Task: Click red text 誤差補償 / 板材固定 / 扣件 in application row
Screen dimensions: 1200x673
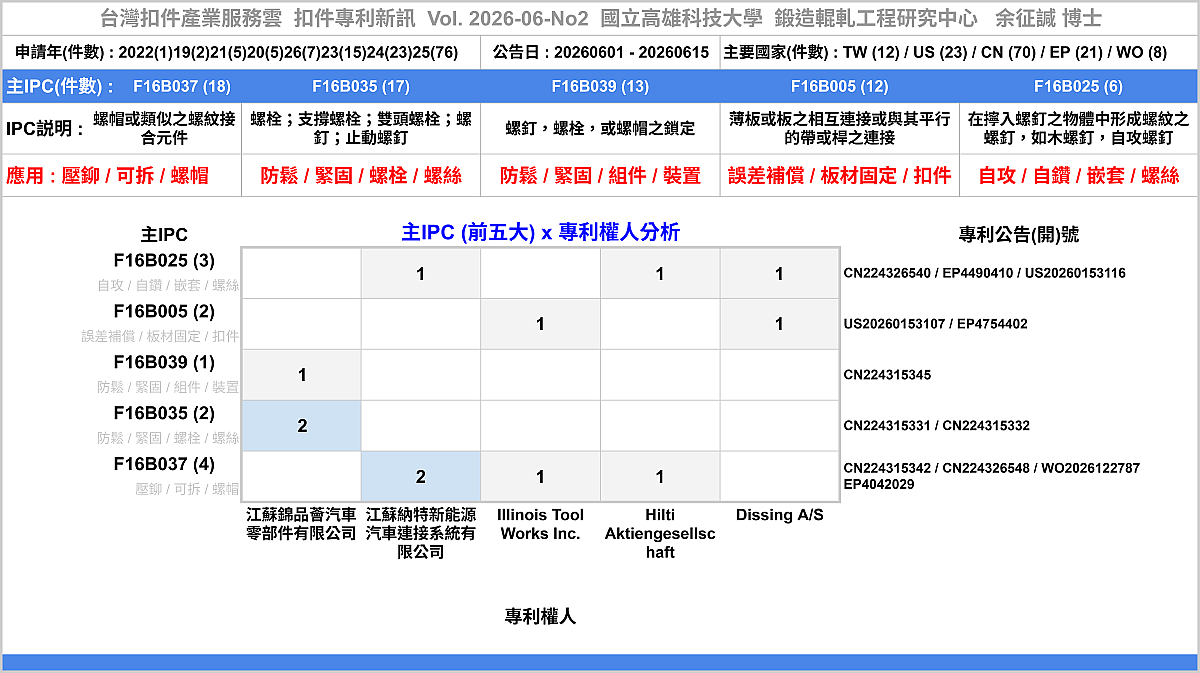Action: click(839, 176)
